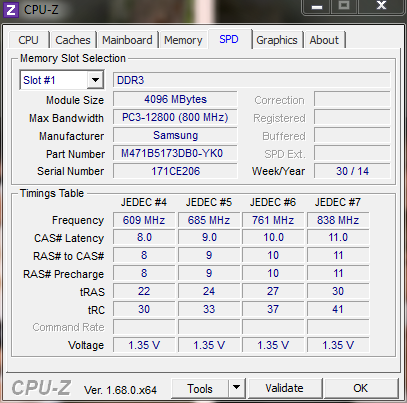Click tRAS value 27

click(x=273, y=291)
